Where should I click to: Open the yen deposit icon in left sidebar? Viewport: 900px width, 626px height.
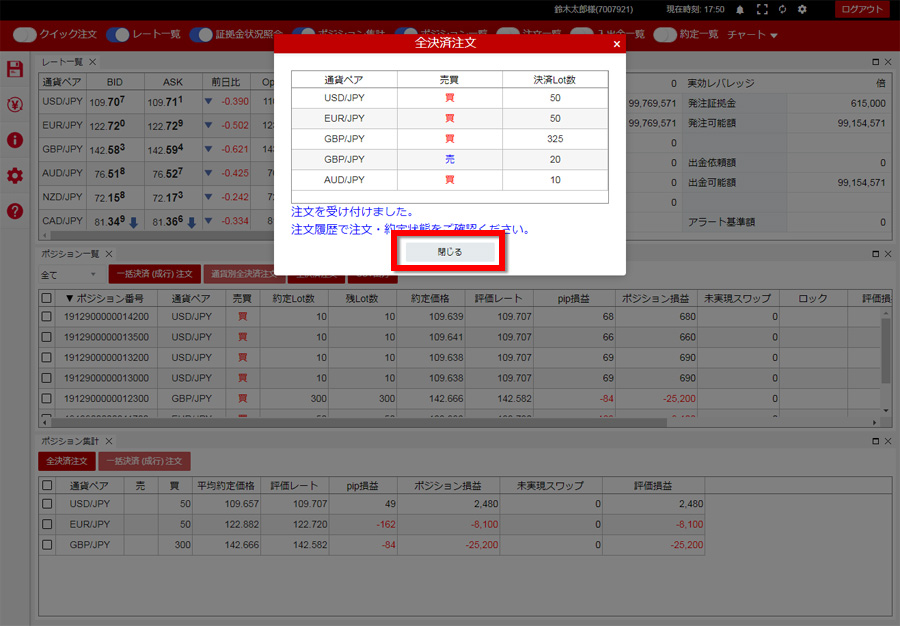coord(15,104)
